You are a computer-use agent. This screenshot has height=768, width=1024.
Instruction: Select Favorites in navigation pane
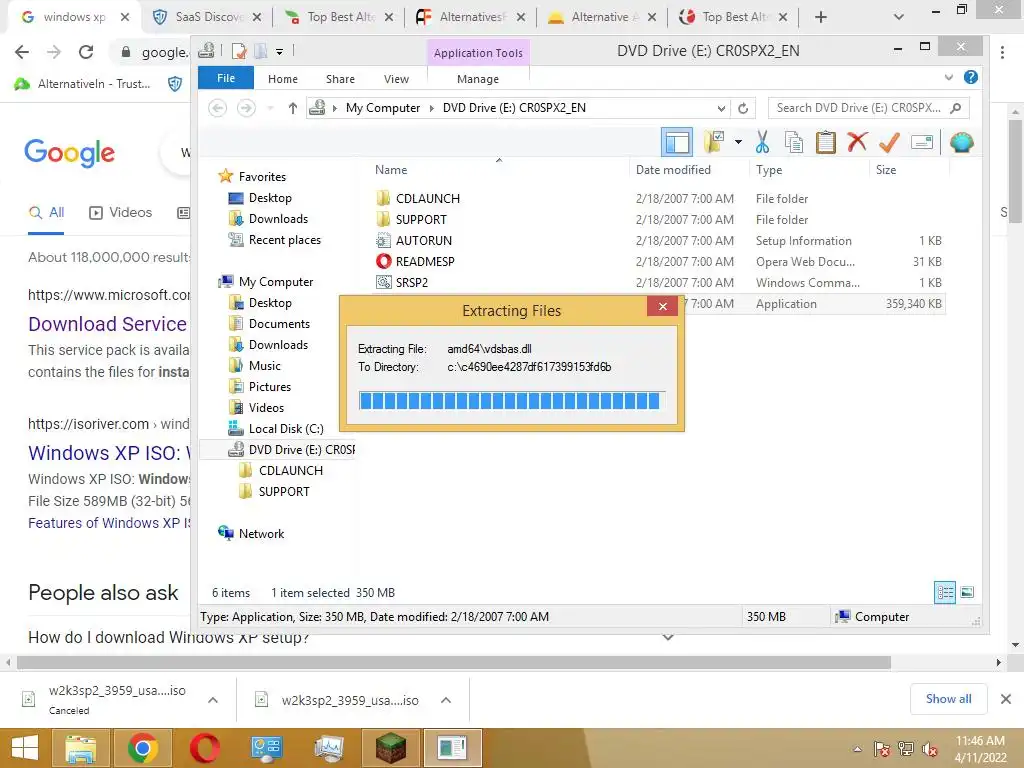click(262, 176)
